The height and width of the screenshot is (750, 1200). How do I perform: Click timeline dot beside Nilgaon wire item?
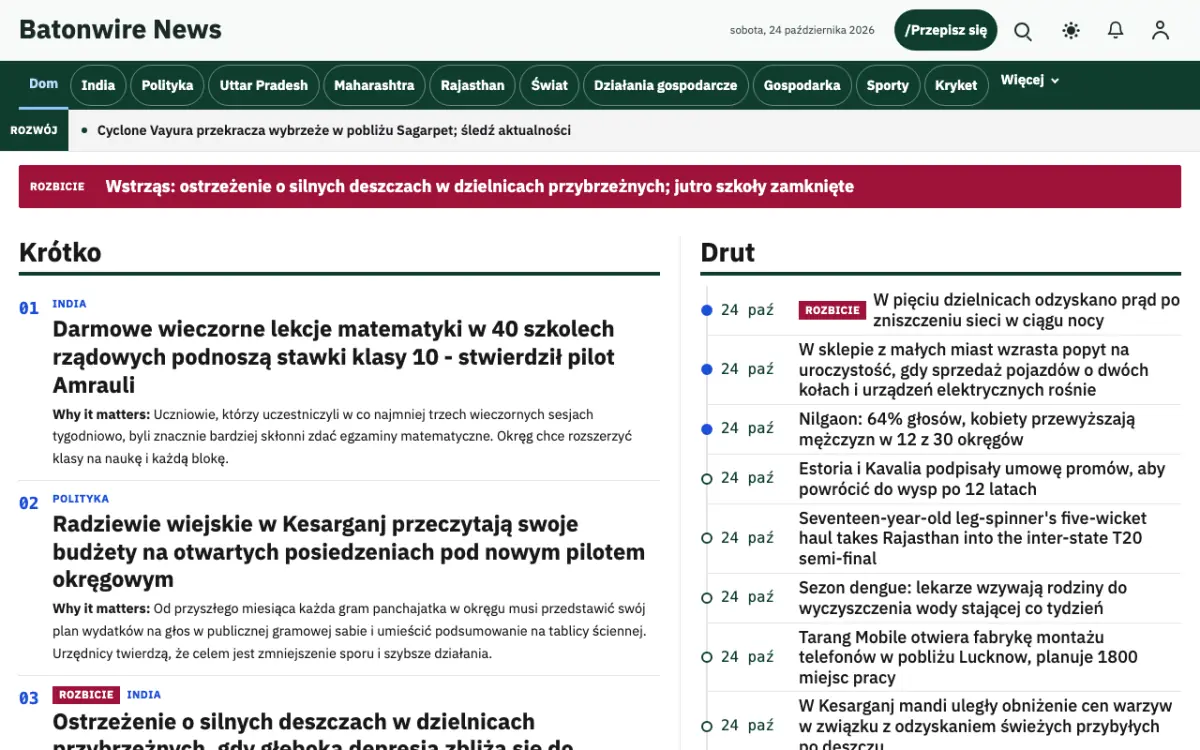coord(707,429)
